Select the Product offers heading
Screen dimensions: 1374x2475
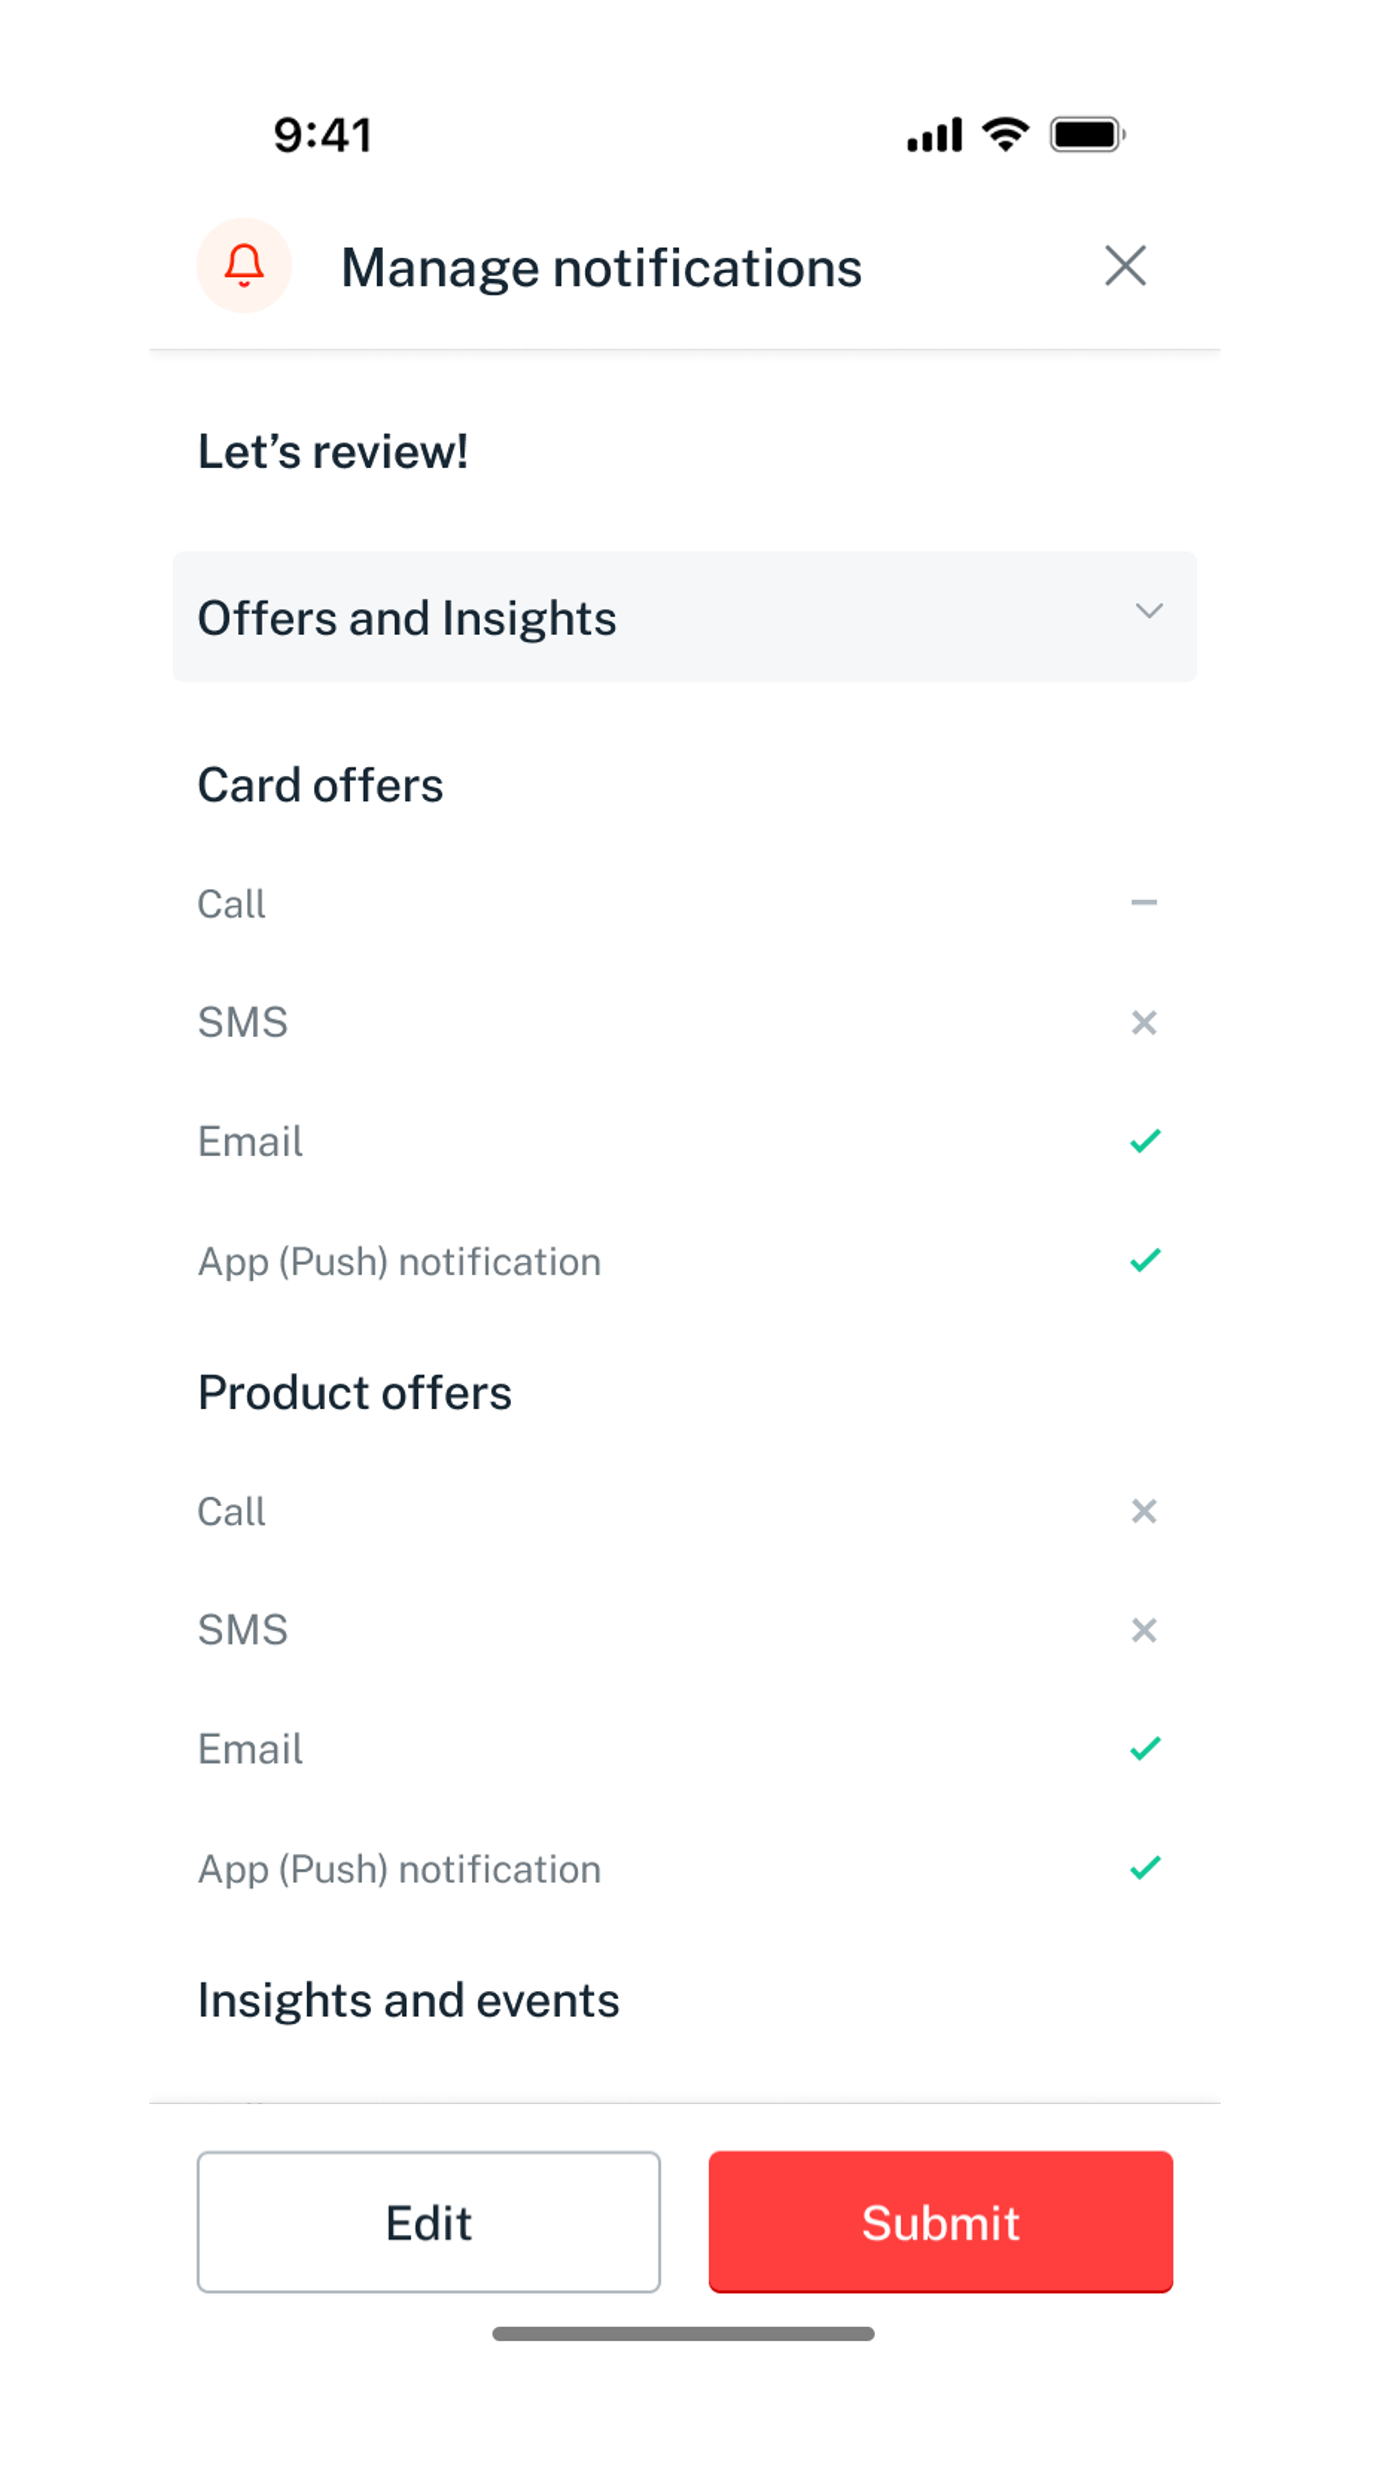(x=355, y=1393)
